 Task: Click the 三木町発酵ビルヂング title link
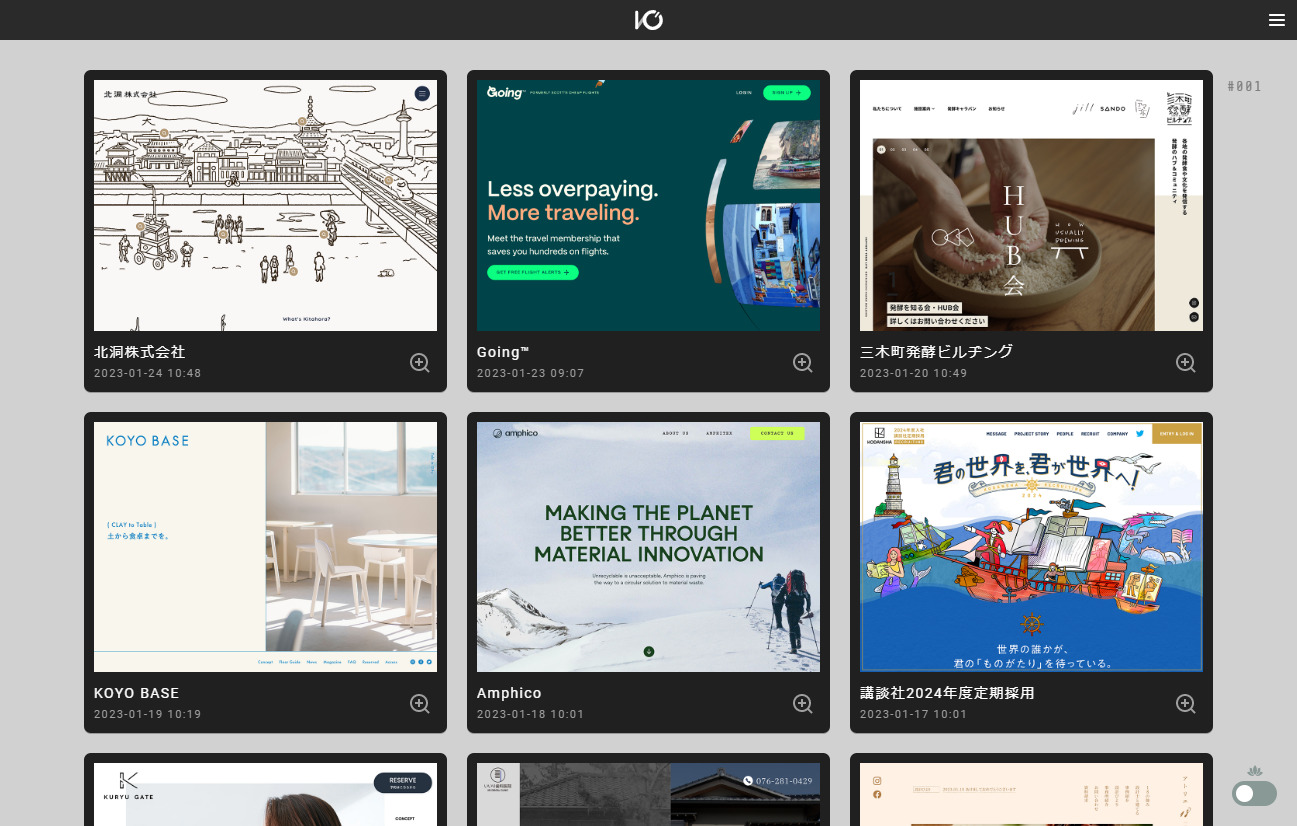pos(936,352)
